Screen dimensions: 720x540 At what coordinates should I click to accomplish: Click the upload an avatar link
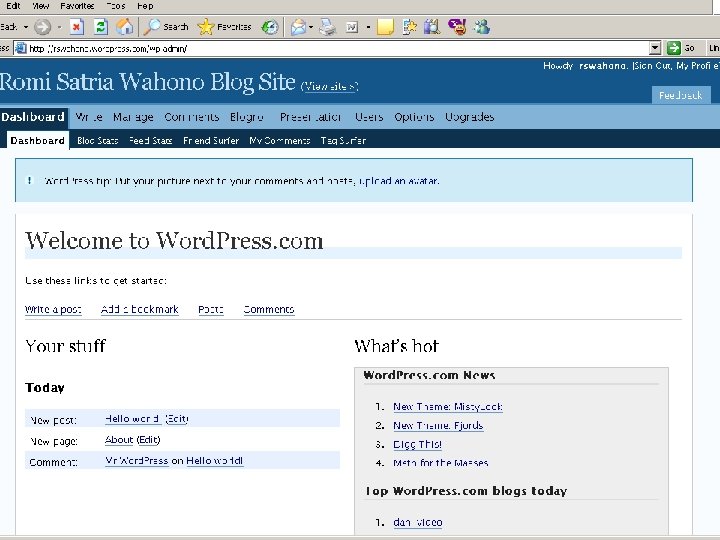(399, 181)
